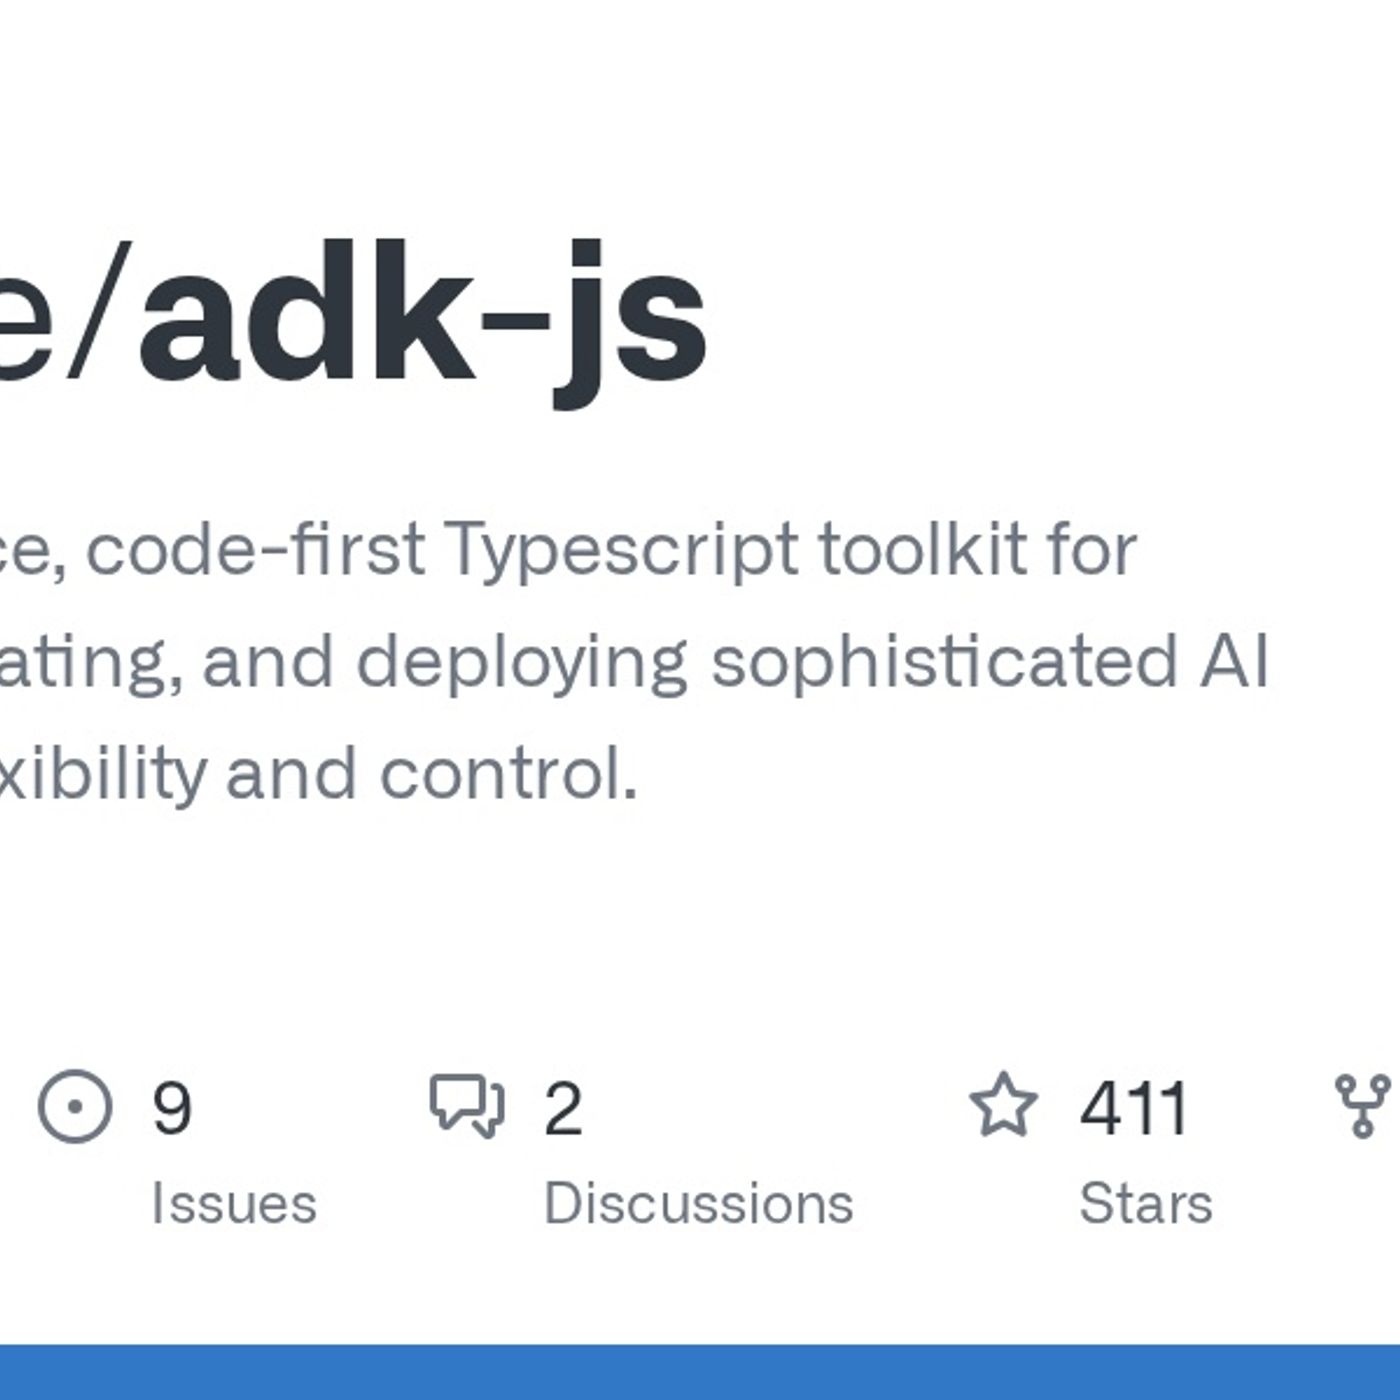Screen dimensions: 1400x1400
Task: Click the Issues label to view issues
Action: pos(235,1200)
